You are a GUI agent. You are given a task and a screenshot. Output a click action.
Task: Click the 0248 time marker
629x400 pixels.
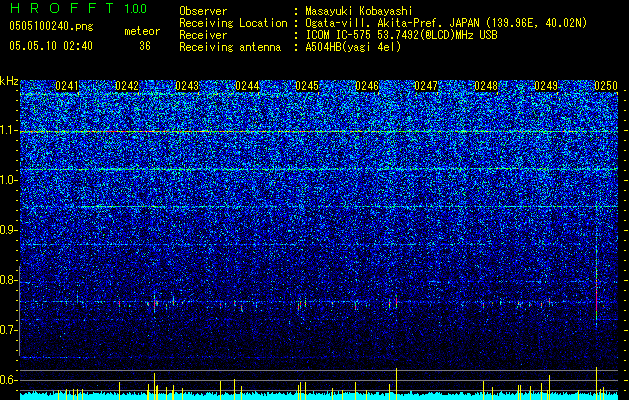[x=486, y=86]
